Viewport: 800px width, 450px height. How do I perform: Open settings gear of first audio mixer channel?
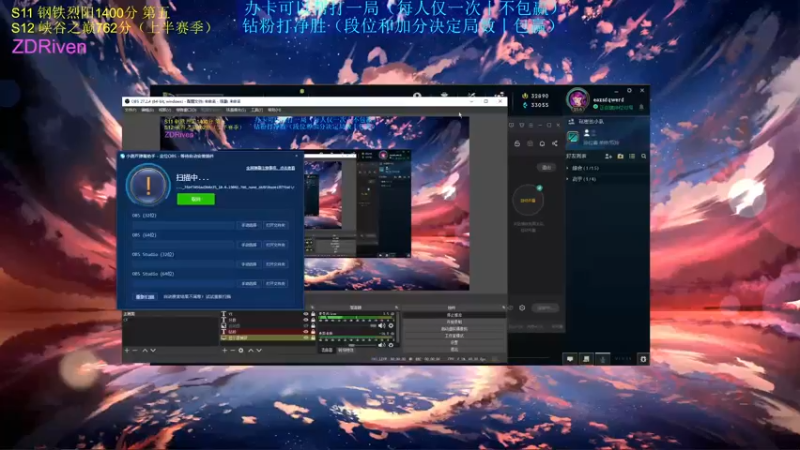pyautogui.click(x=391, y=326)
